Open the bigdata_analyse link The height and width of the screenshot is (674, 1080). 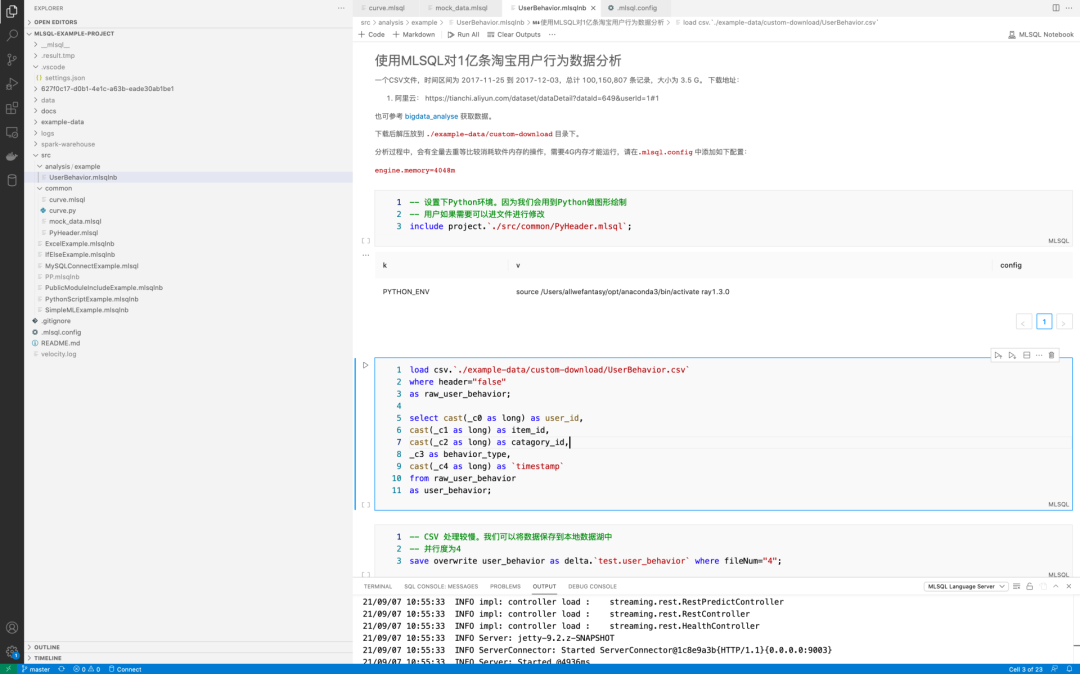pyautogui.click(x=431, y=116)
